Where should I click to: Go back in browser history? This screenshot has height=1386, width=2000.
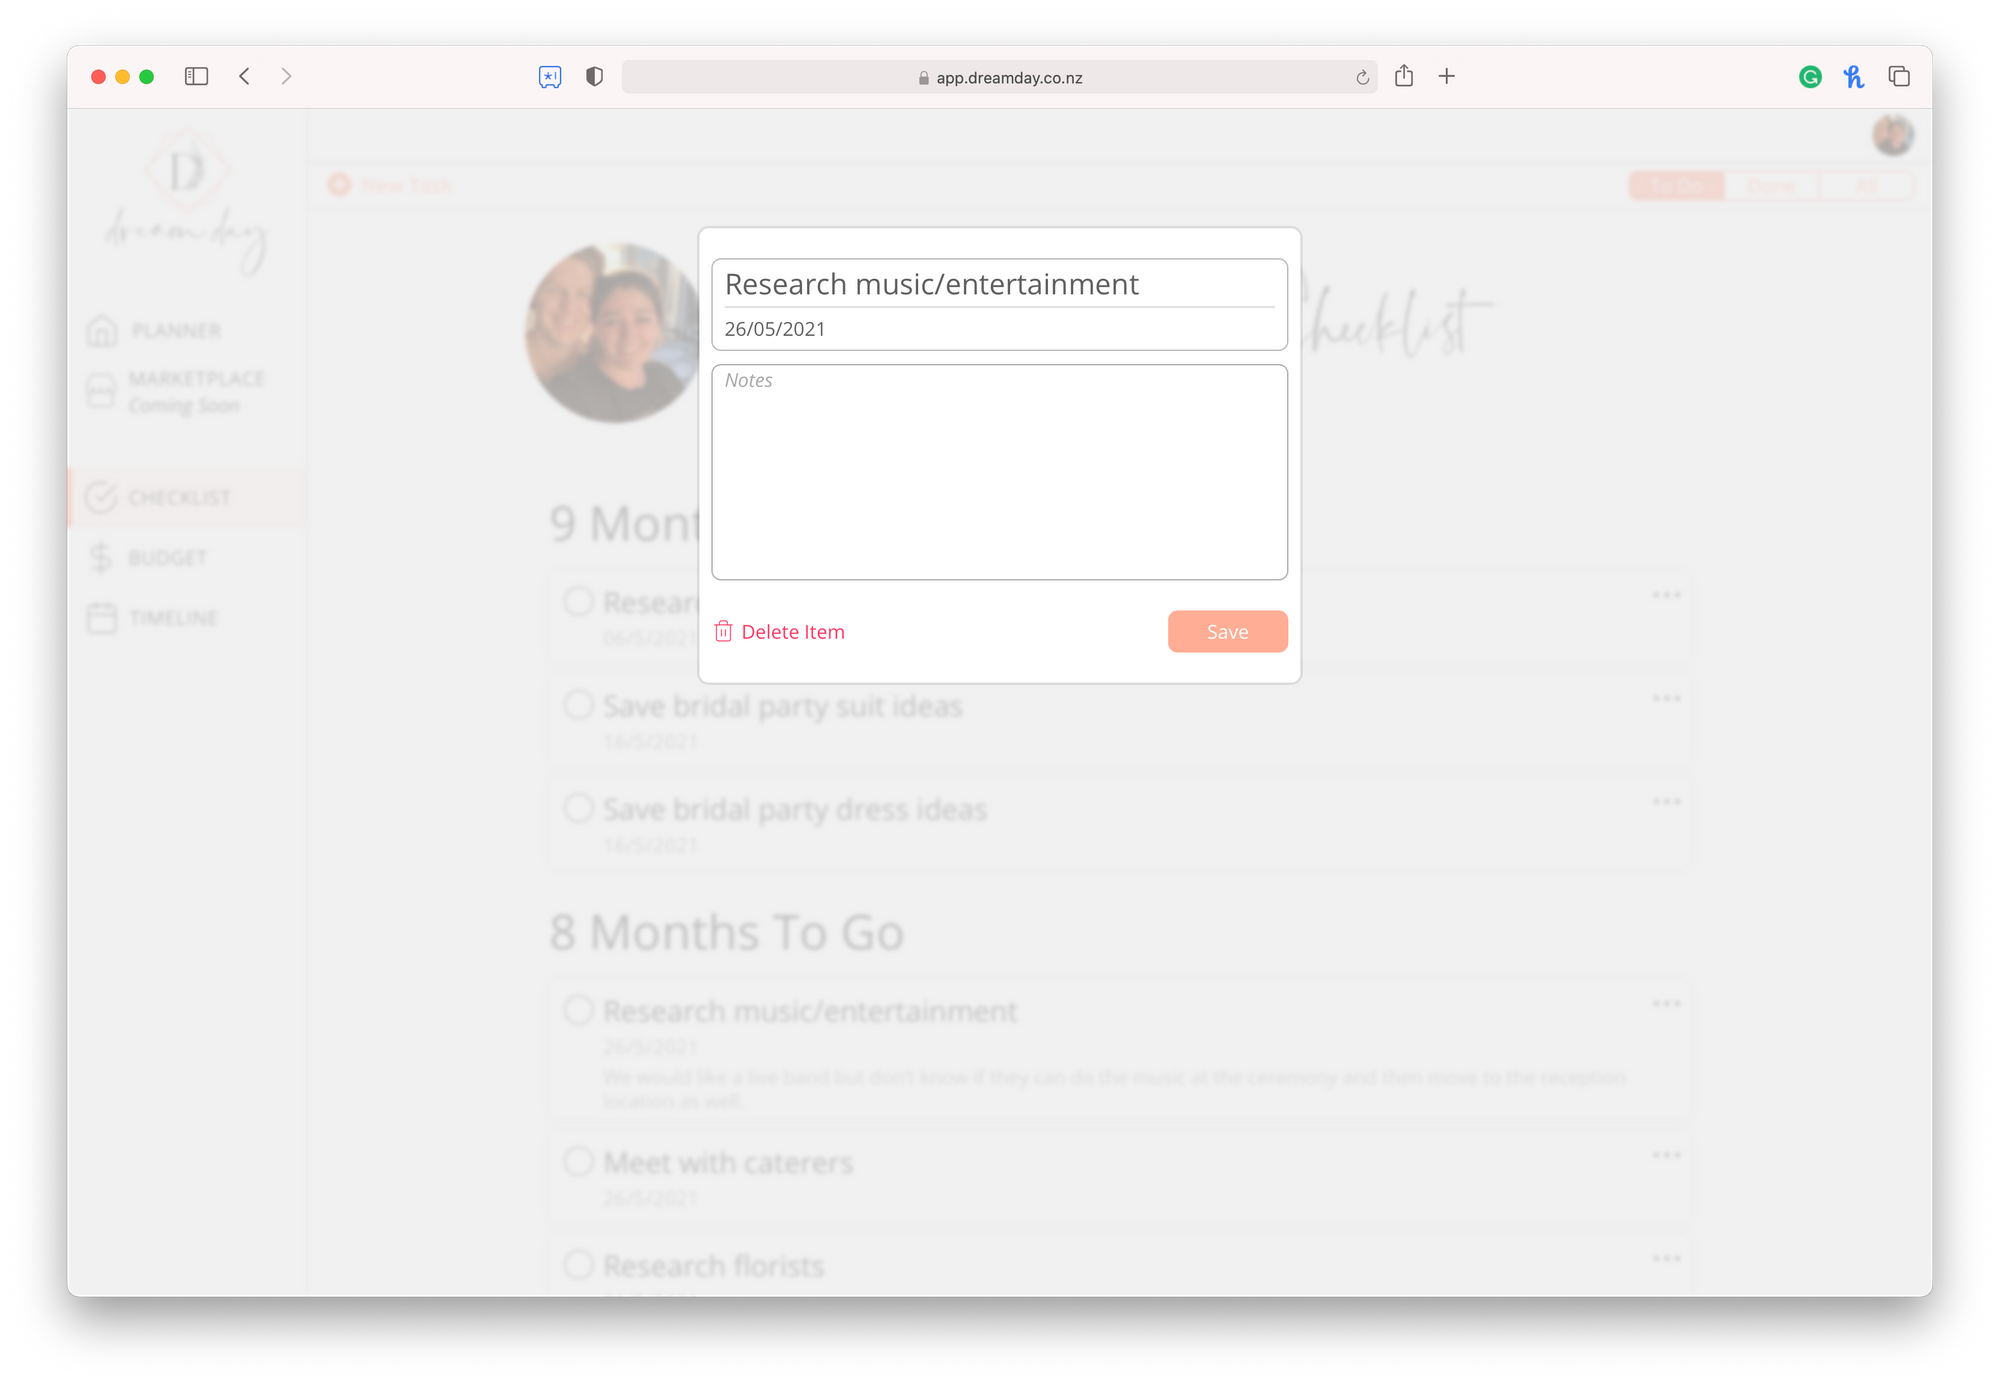(x=244, y=76)
